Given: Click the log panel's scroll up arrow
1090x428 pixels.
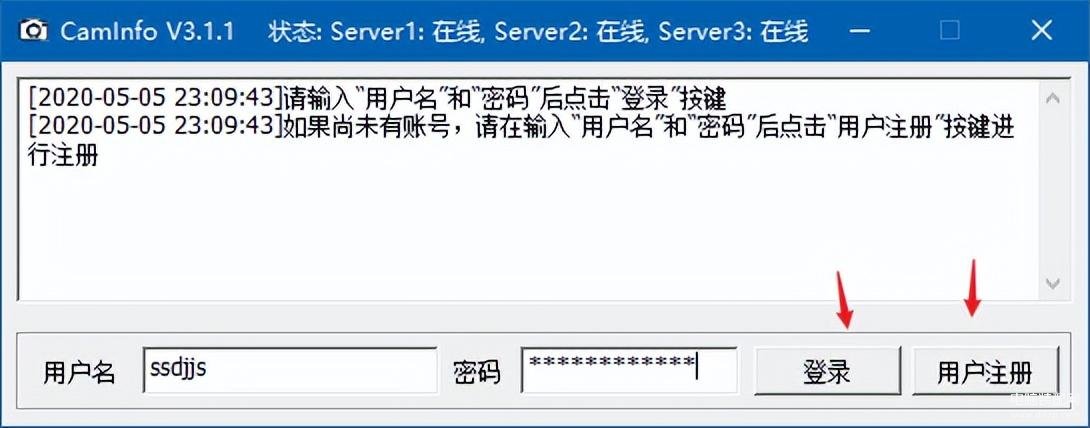Looking at the screenshot, I should point(1052,98).
